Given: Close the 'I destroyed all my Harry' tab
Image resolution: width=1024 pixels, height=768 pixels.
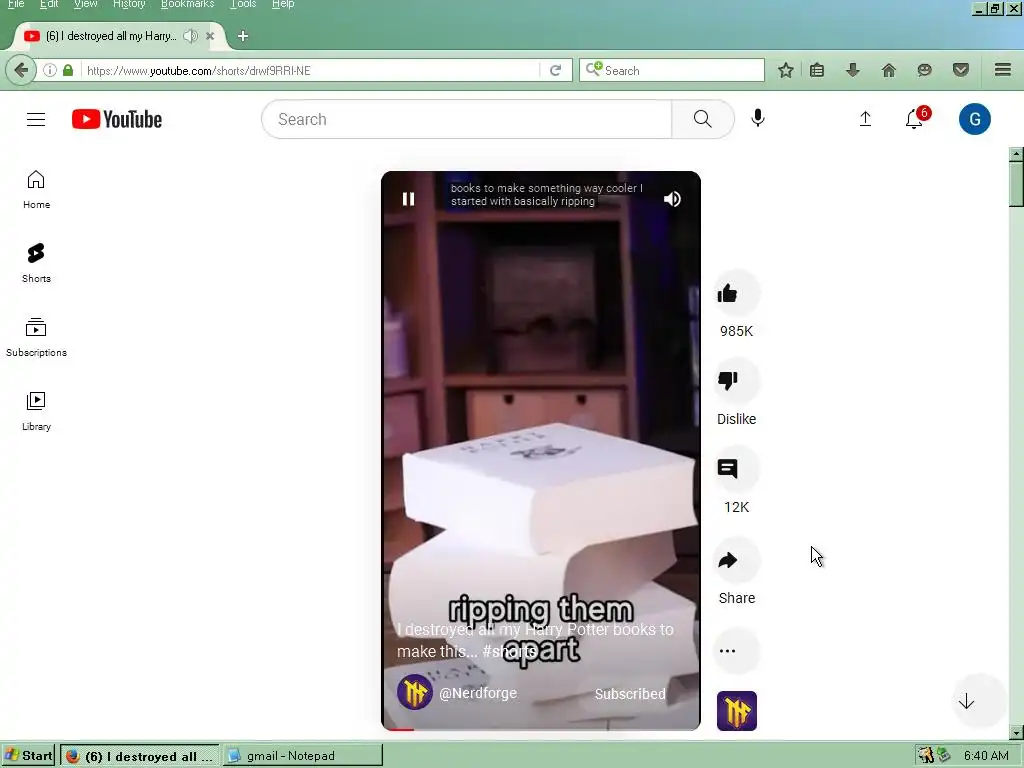Looking at the screenshot, I should [210, 36].
